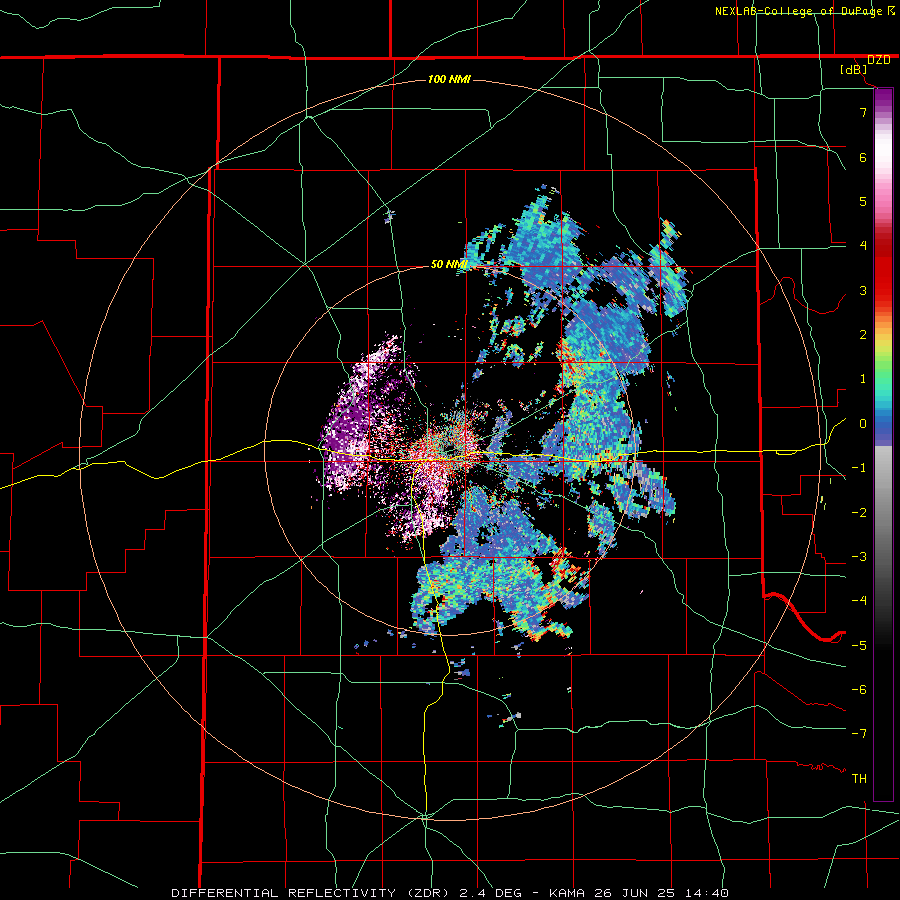Click the 50 NMI range ring label
The height and width of the screenshot is (900, 900).
(x=449, y=265)
